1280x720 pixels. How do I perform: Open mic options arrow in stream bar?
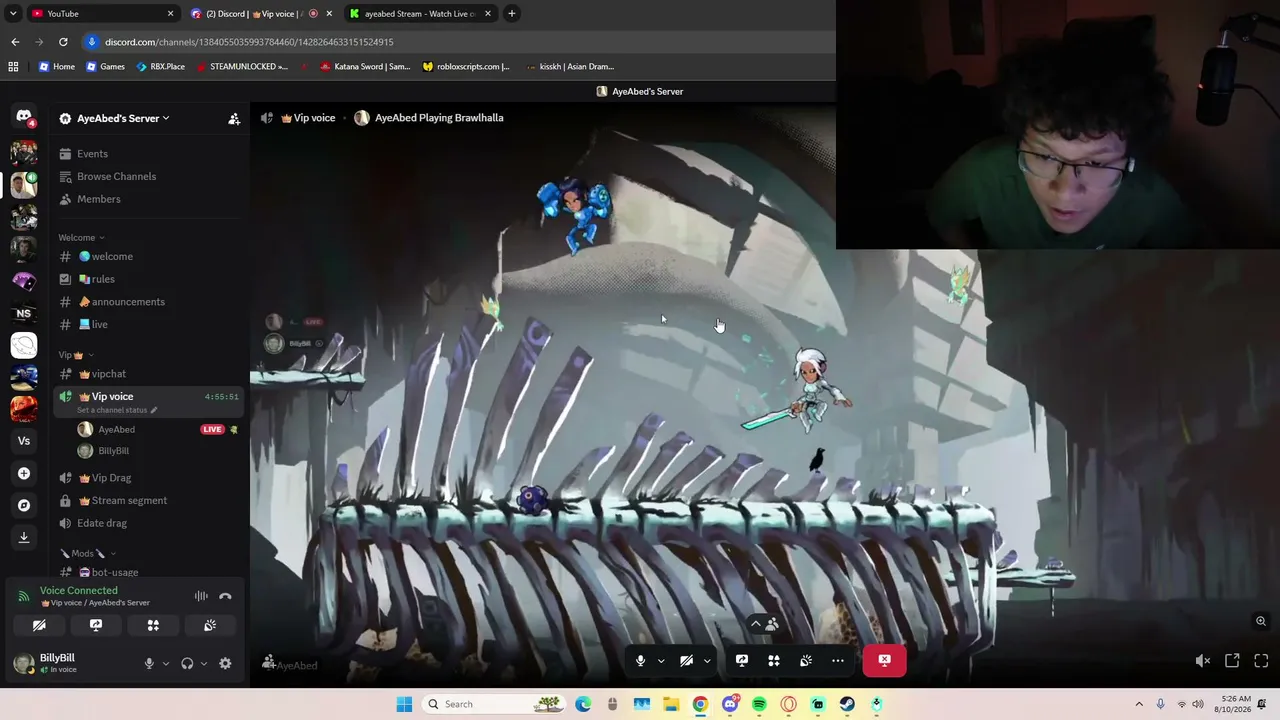[661, 661]
